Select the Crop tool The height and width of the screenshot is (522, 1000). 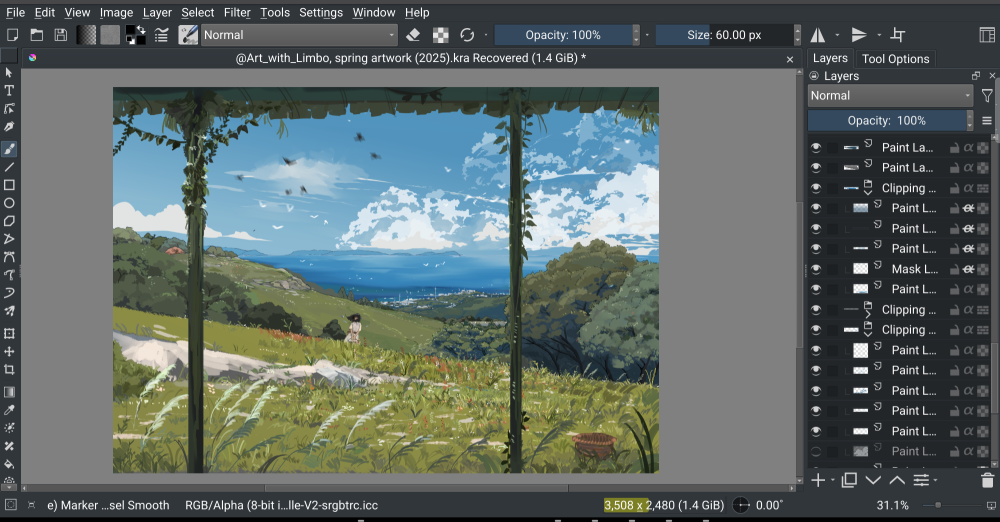(9, 369)
